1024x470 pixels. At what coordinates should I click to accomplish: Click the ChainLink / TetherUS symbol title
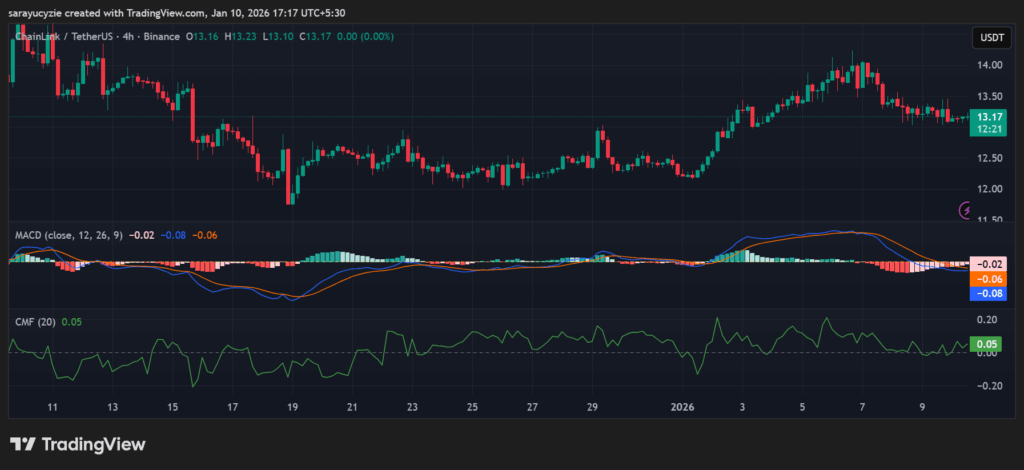click(x=58, y=37)
